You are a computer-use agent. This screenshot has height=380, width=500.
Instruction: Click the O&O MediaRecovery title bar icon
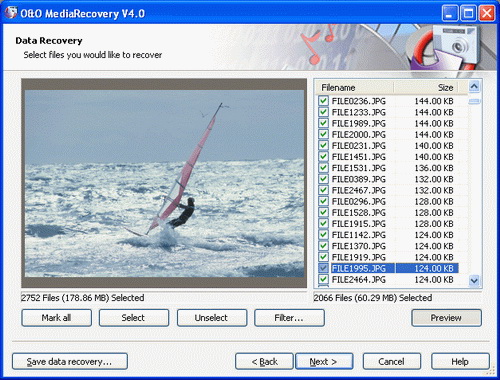(x=10, y=13)
